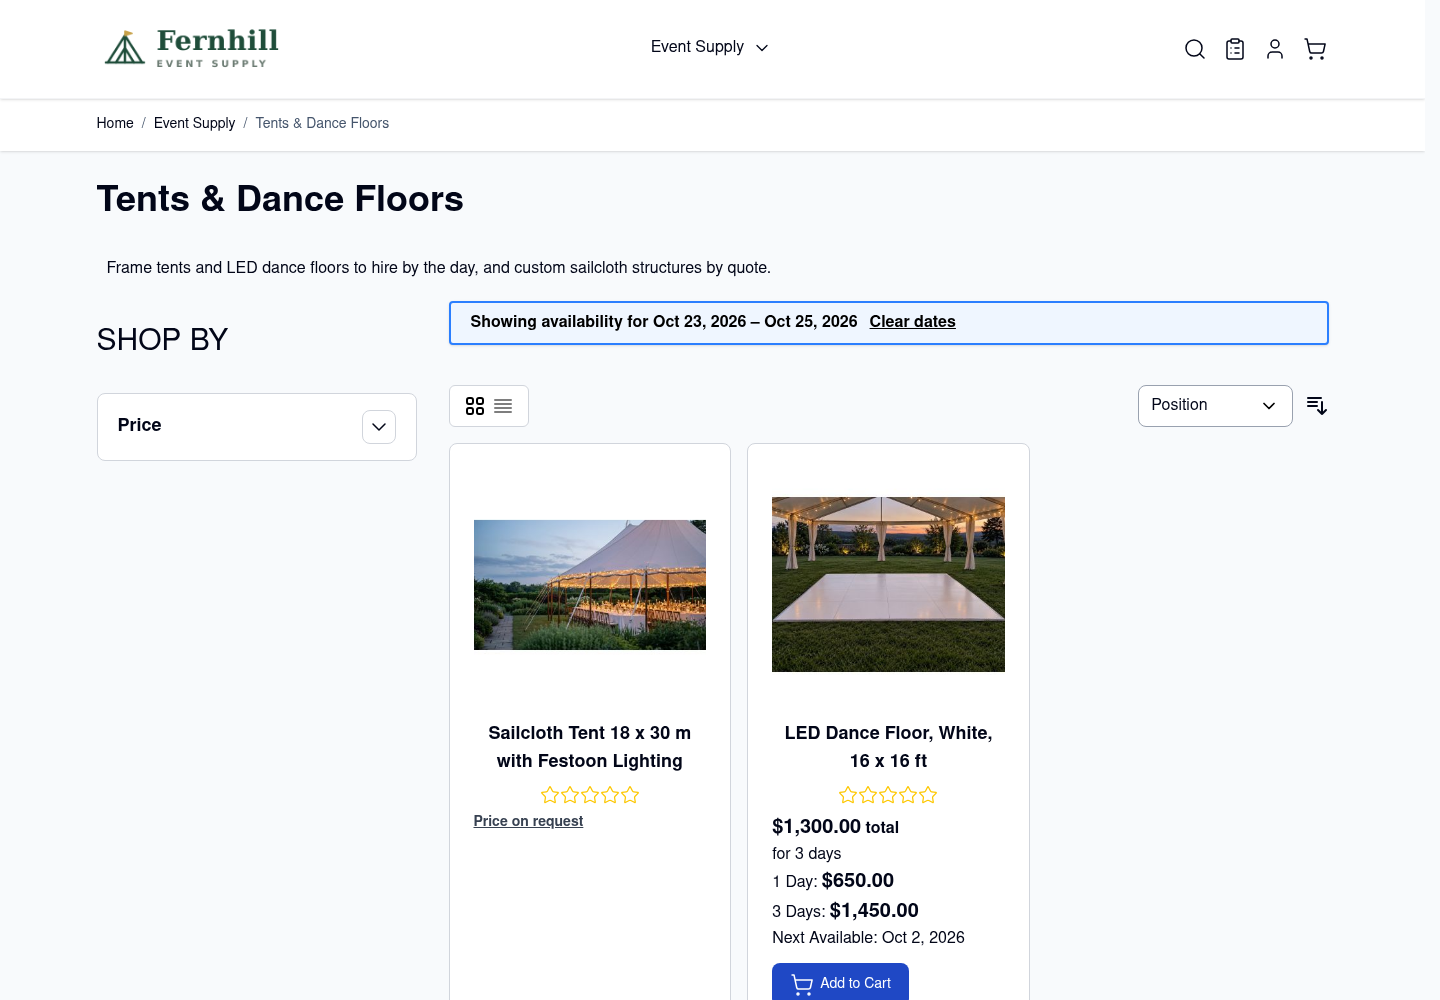
Task: Click 'Next Available: Oct 2, 2026' text
Action: pos(868,938)
